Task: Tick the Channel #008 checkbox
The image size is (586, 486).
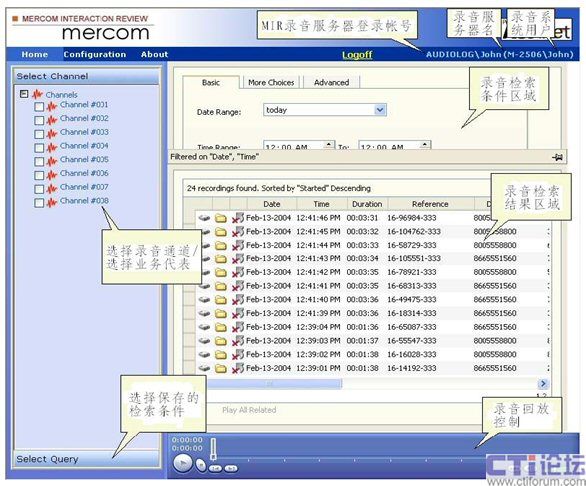Action: point(39,203)
